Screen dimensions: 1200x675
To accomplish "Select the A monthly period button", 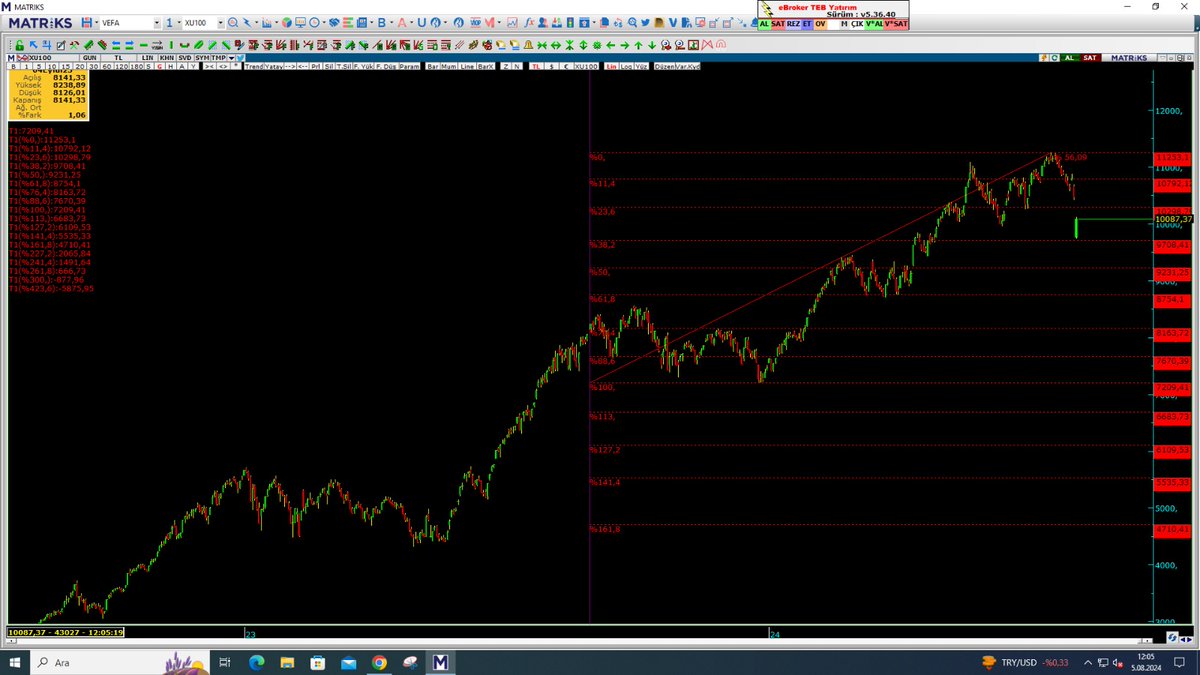I will tap(182, 66).
